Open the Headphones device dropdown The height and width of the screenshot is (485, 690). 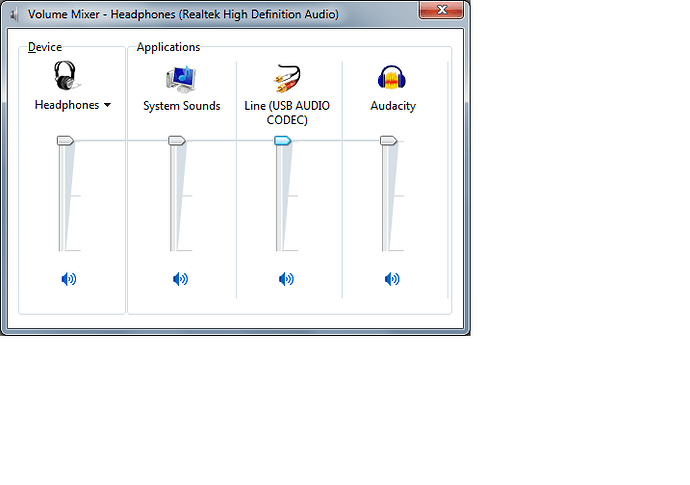click(x=107, y=105)
